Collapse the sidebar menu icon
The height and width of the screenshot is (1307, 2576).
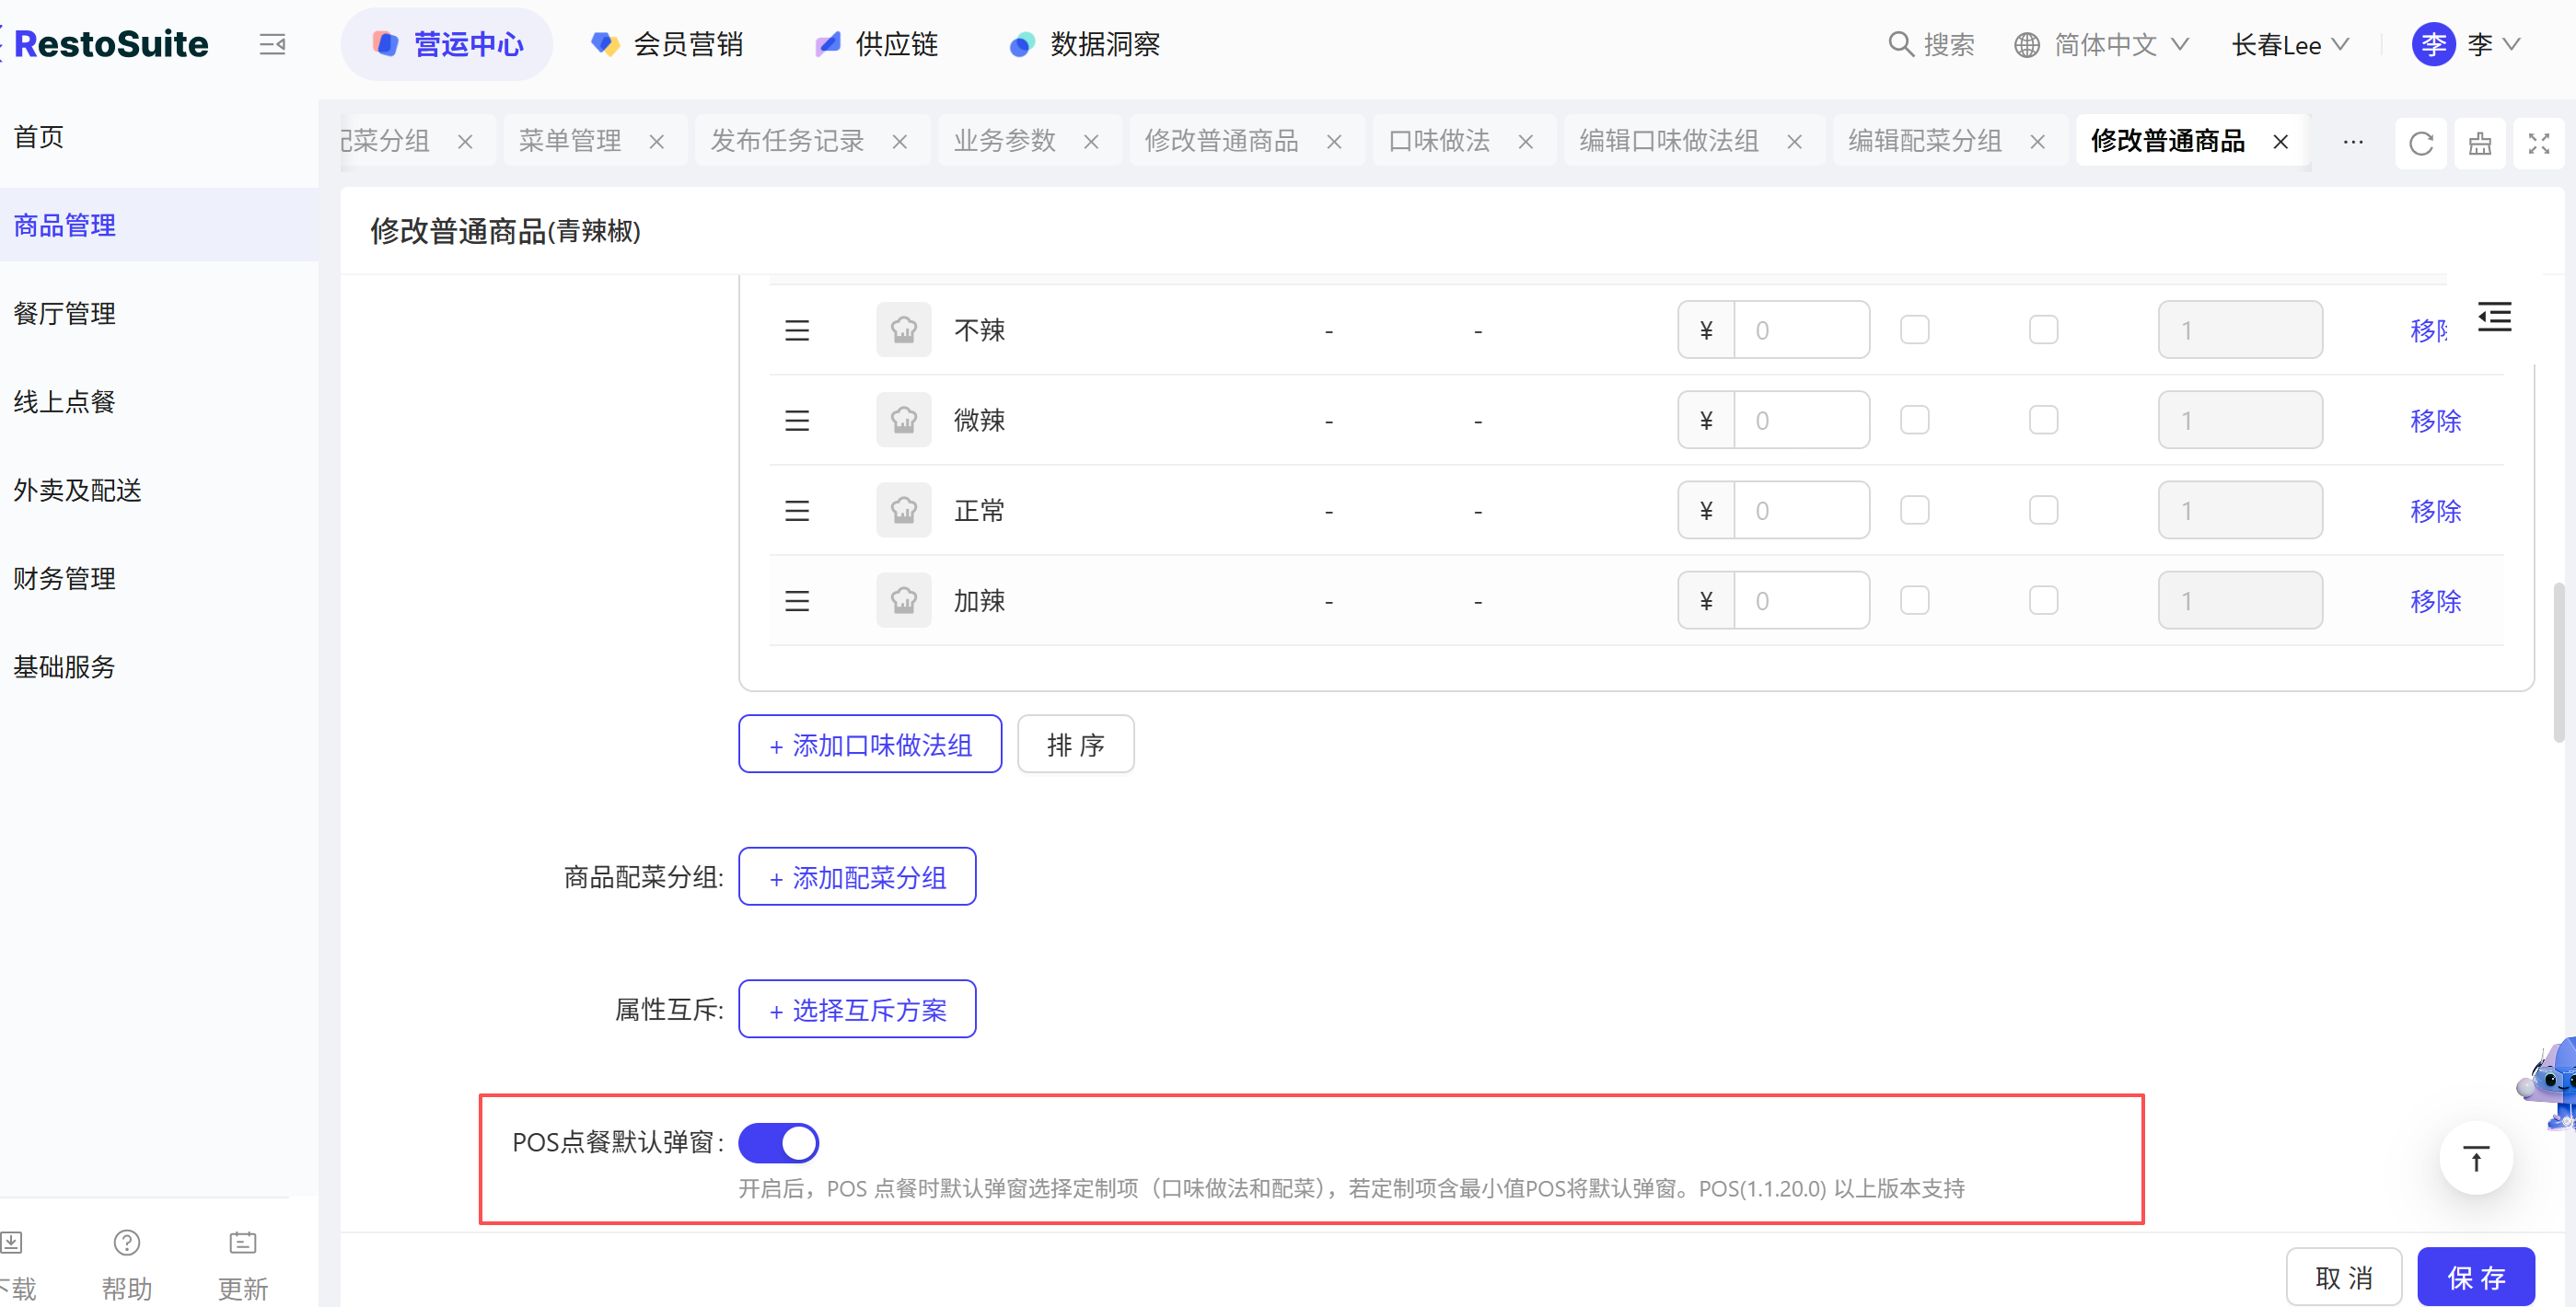(x=272, y=44)
